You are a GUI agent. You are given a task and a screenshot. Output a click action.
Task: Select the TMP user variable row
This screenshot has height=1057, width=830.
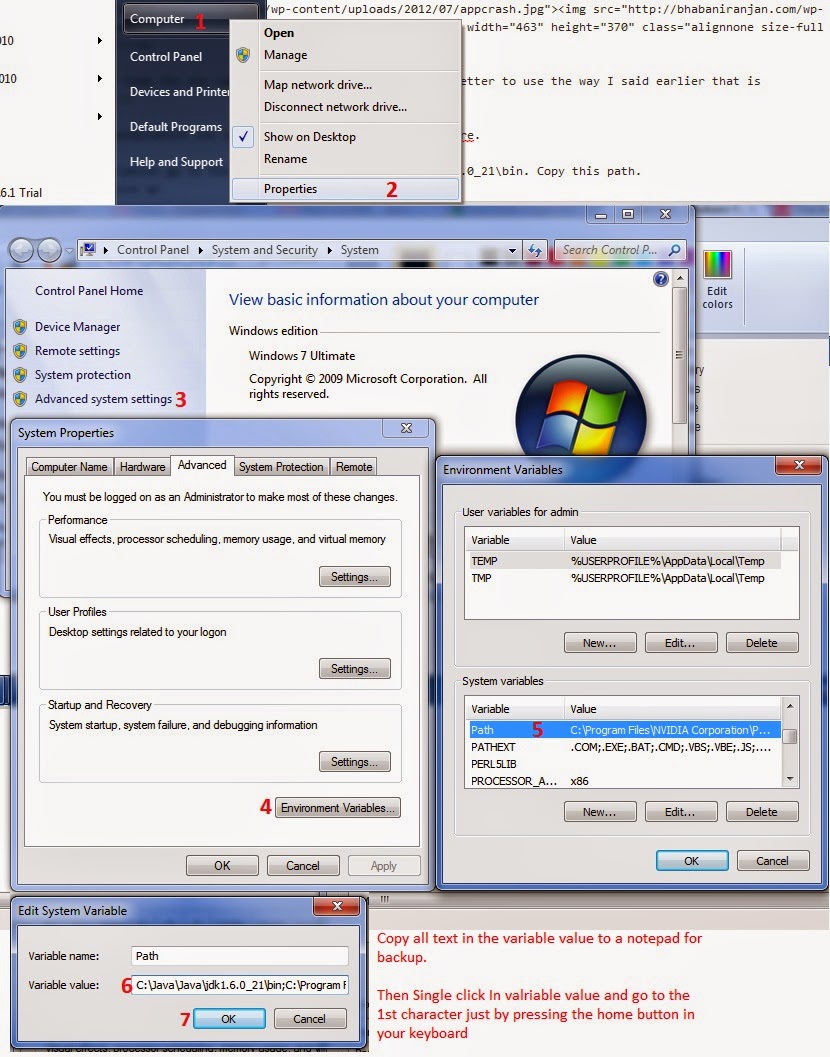pyautogui.click(x=623, y=578)
